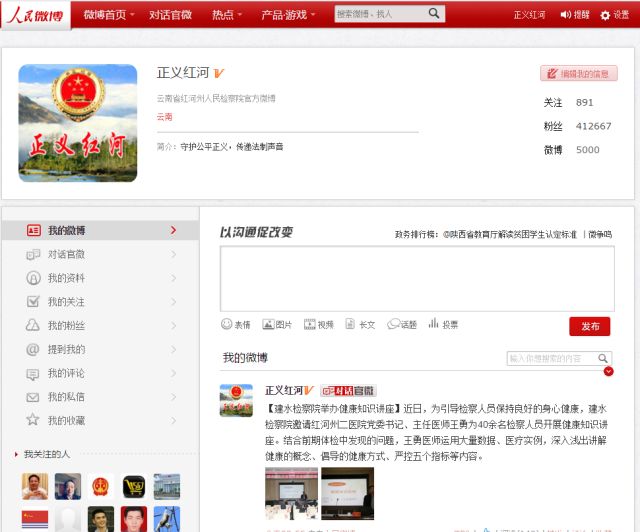Open the first followed person's avatar, smiling man
This screenshot has width=640, height=532.
click(35, 486)
